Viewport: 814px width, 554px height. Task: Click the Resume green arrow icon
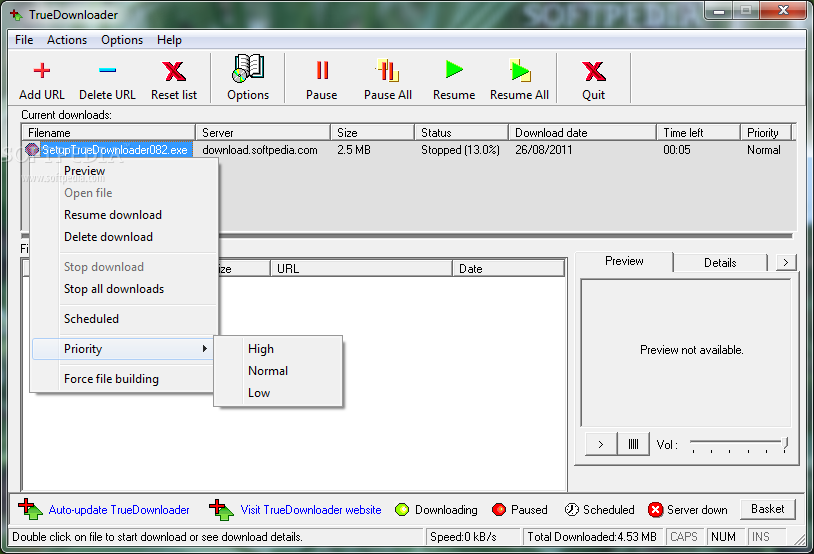pos(454,70)
